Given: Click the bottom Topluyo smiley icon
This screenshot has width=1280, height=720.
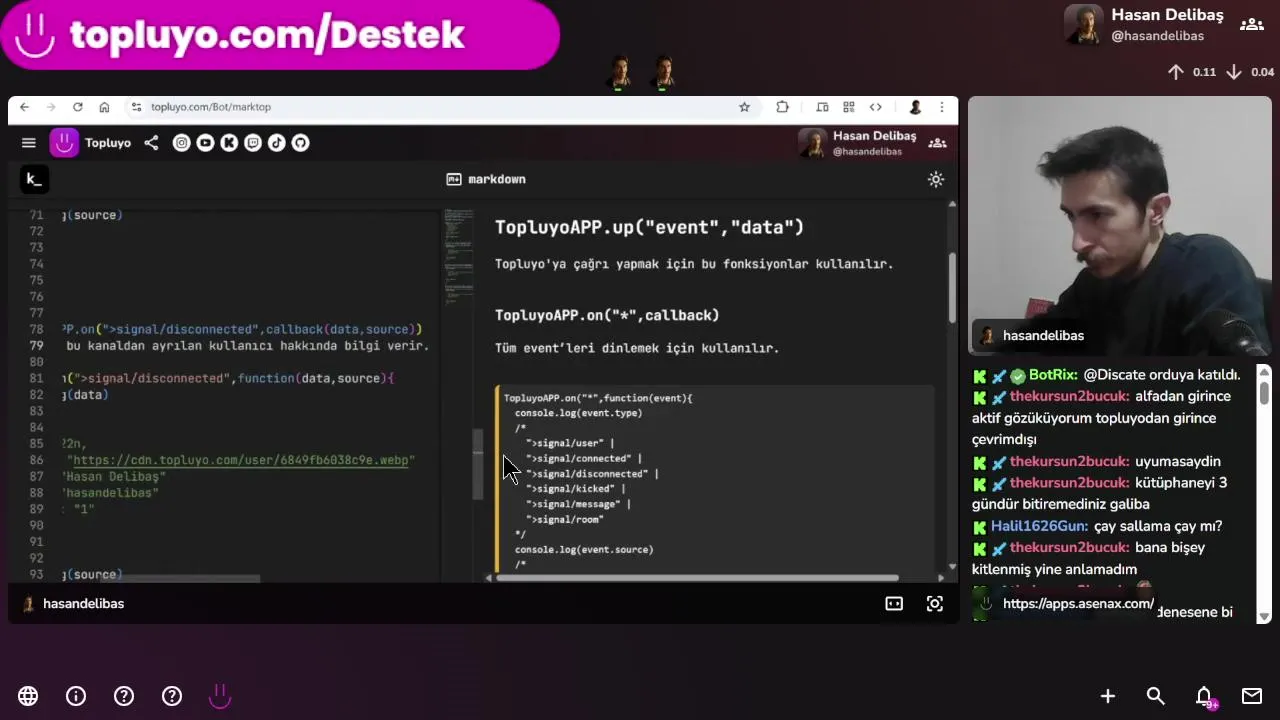Looking at the screenshot, I should (220, 696).
